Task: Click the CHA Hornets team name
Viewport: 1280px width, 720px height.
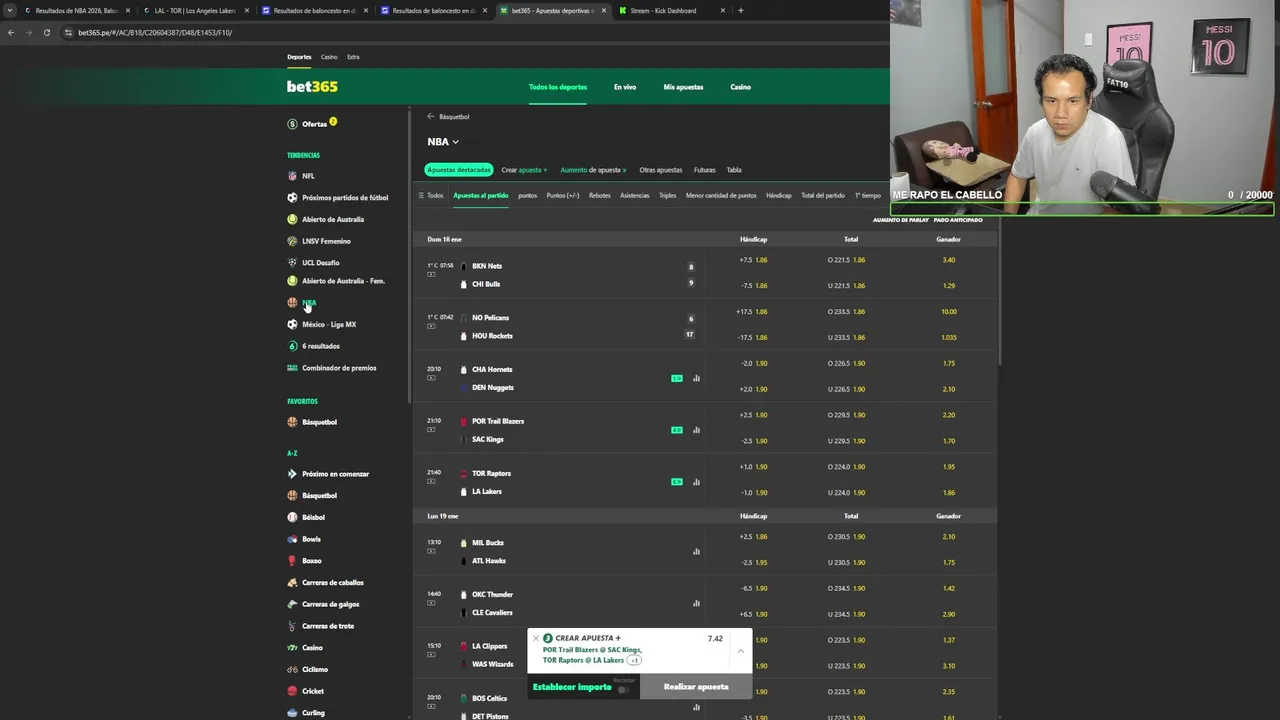Action: 492,370
